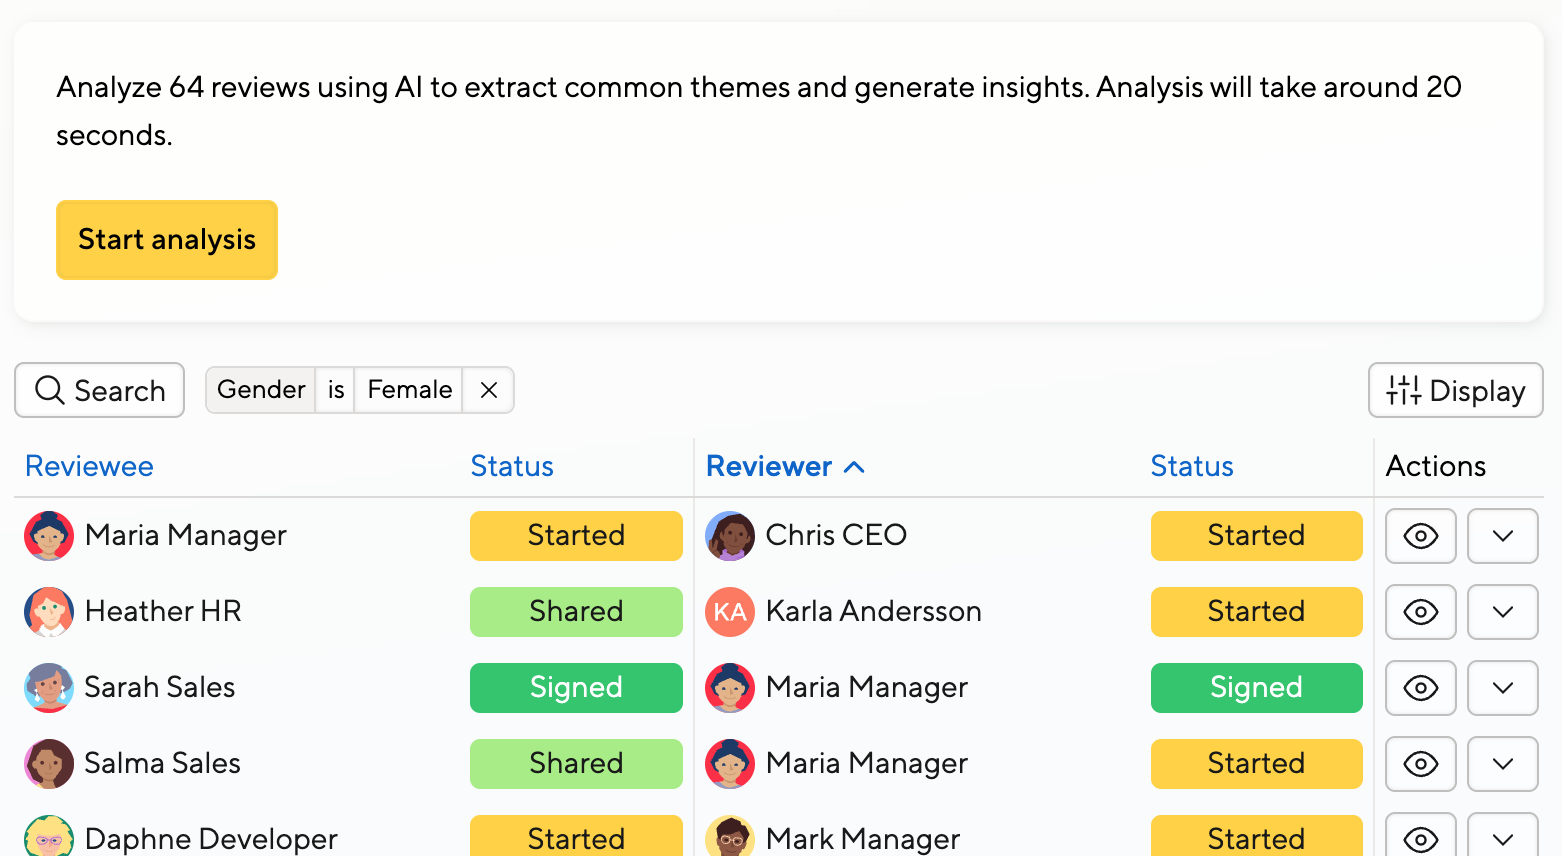Image resolution: width=1562 pixels, height=856 pixels.
Task: Click the Gender filter field chip
Action: coord(261,390)
